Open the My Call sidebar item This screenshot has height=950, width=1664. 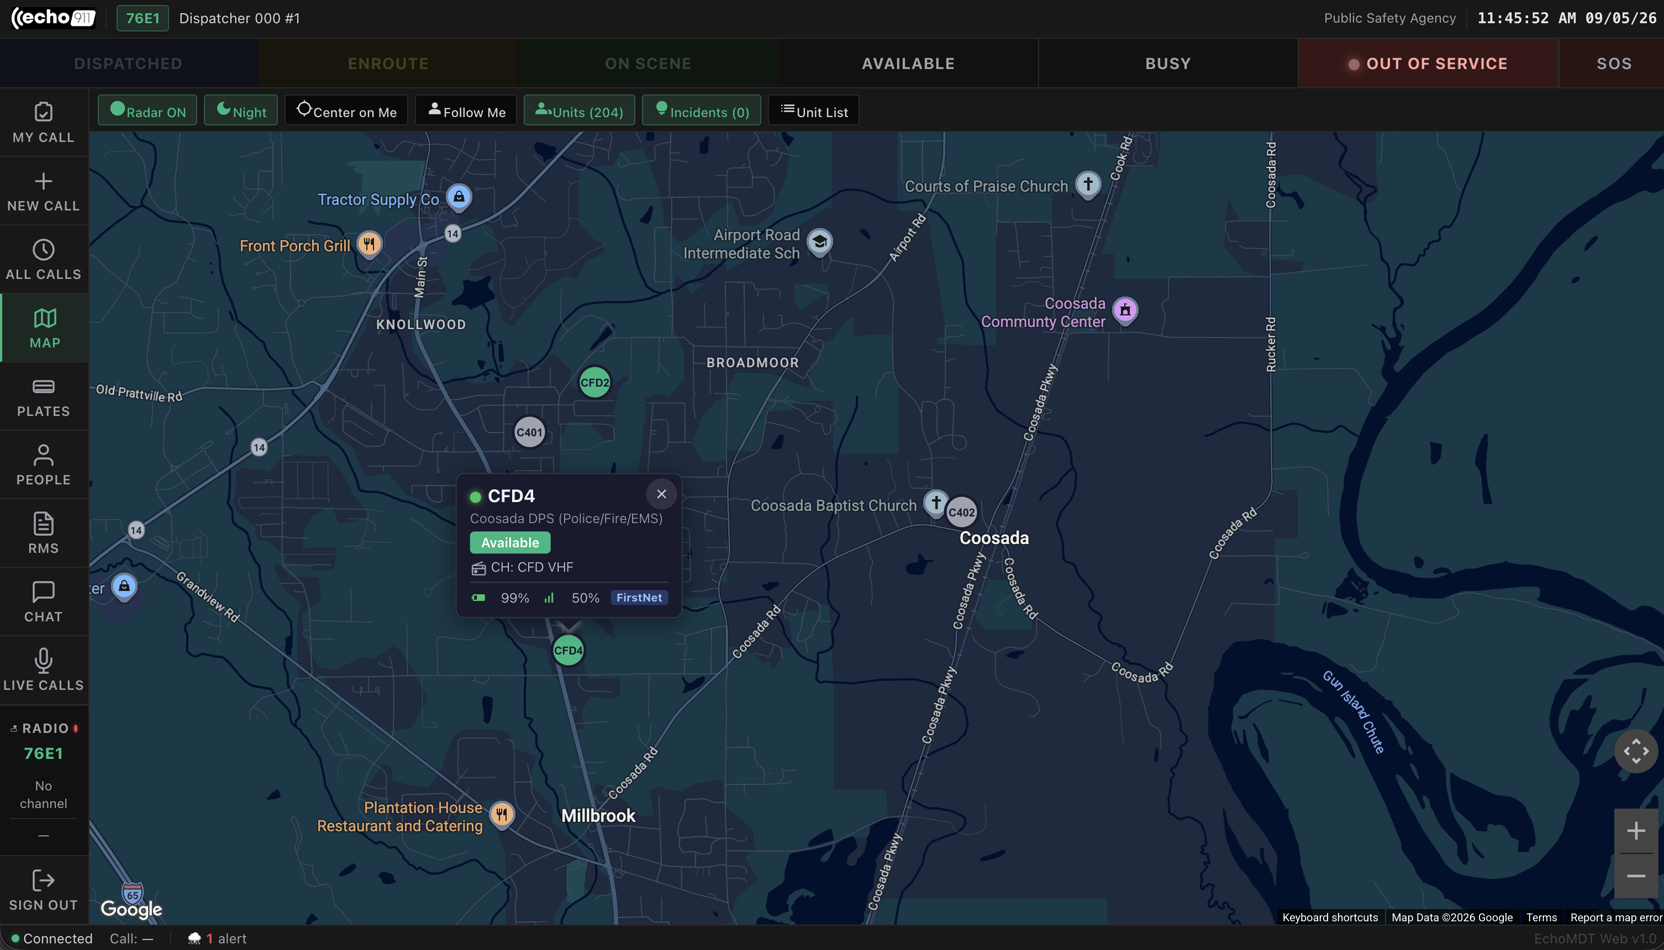[43, 123]
